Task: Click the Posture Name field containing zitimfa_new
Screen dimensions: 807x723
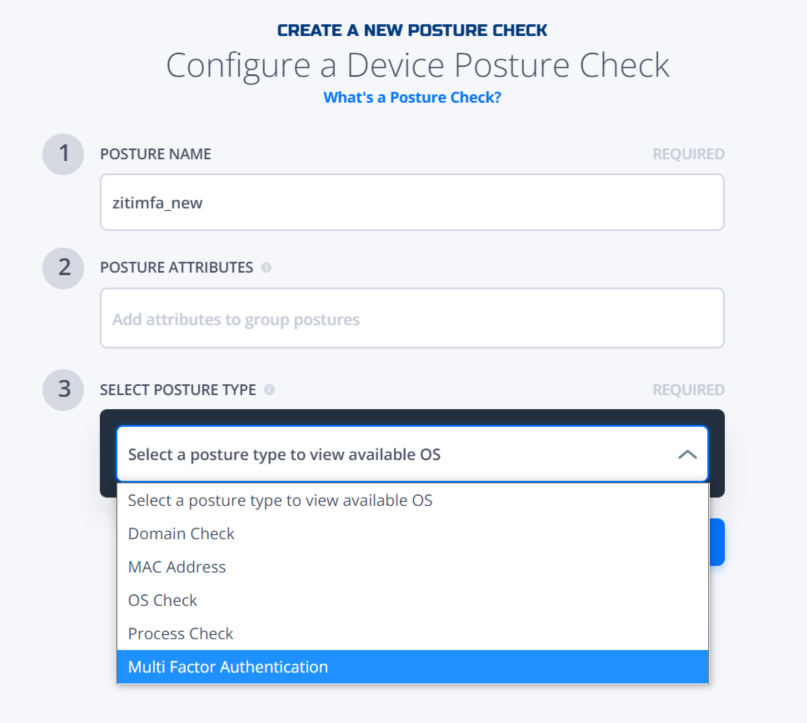Action: click(412, 202)
